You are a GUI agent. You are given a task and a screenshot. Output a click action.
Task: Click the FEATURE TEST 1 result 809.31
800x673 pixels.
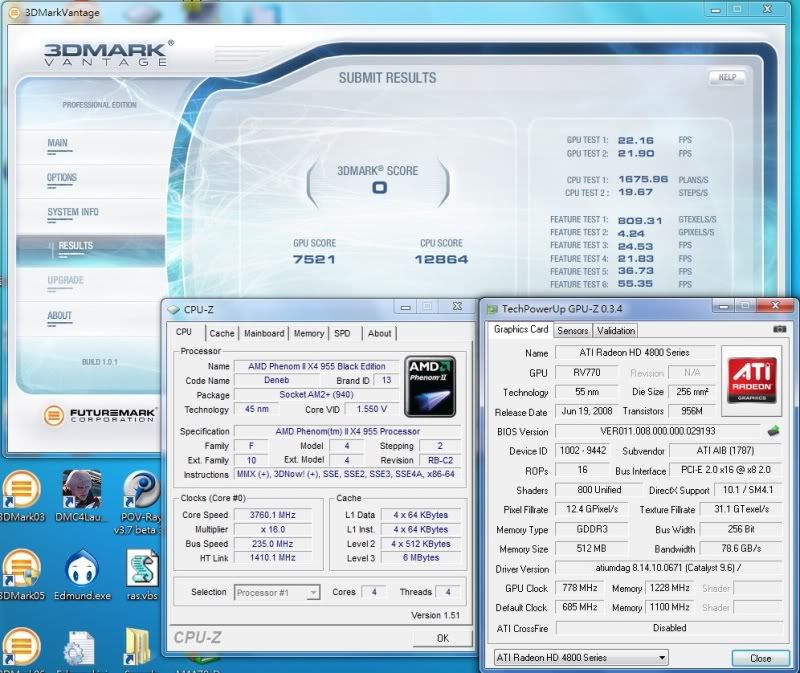[640, 220]
